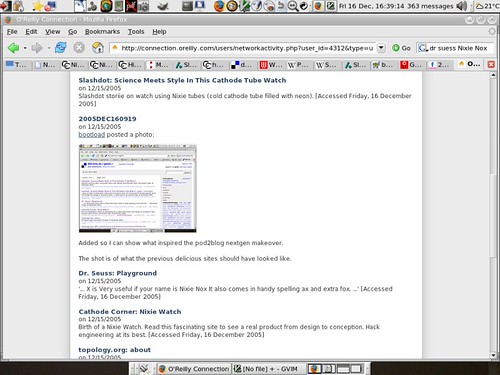The width and height of the screenshot is (500, 375).
Task: Select the active 'O...' O'Reilly tab
Action: pyautogui.click(x=470, y=64)
